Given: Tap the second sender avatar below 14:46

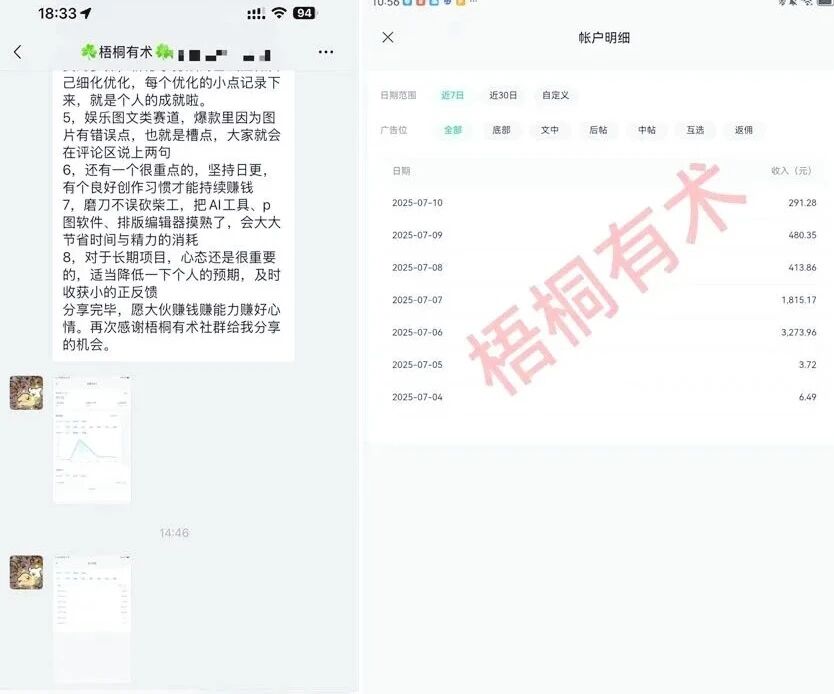Looking at the screenshot, I should coord(26,572).
